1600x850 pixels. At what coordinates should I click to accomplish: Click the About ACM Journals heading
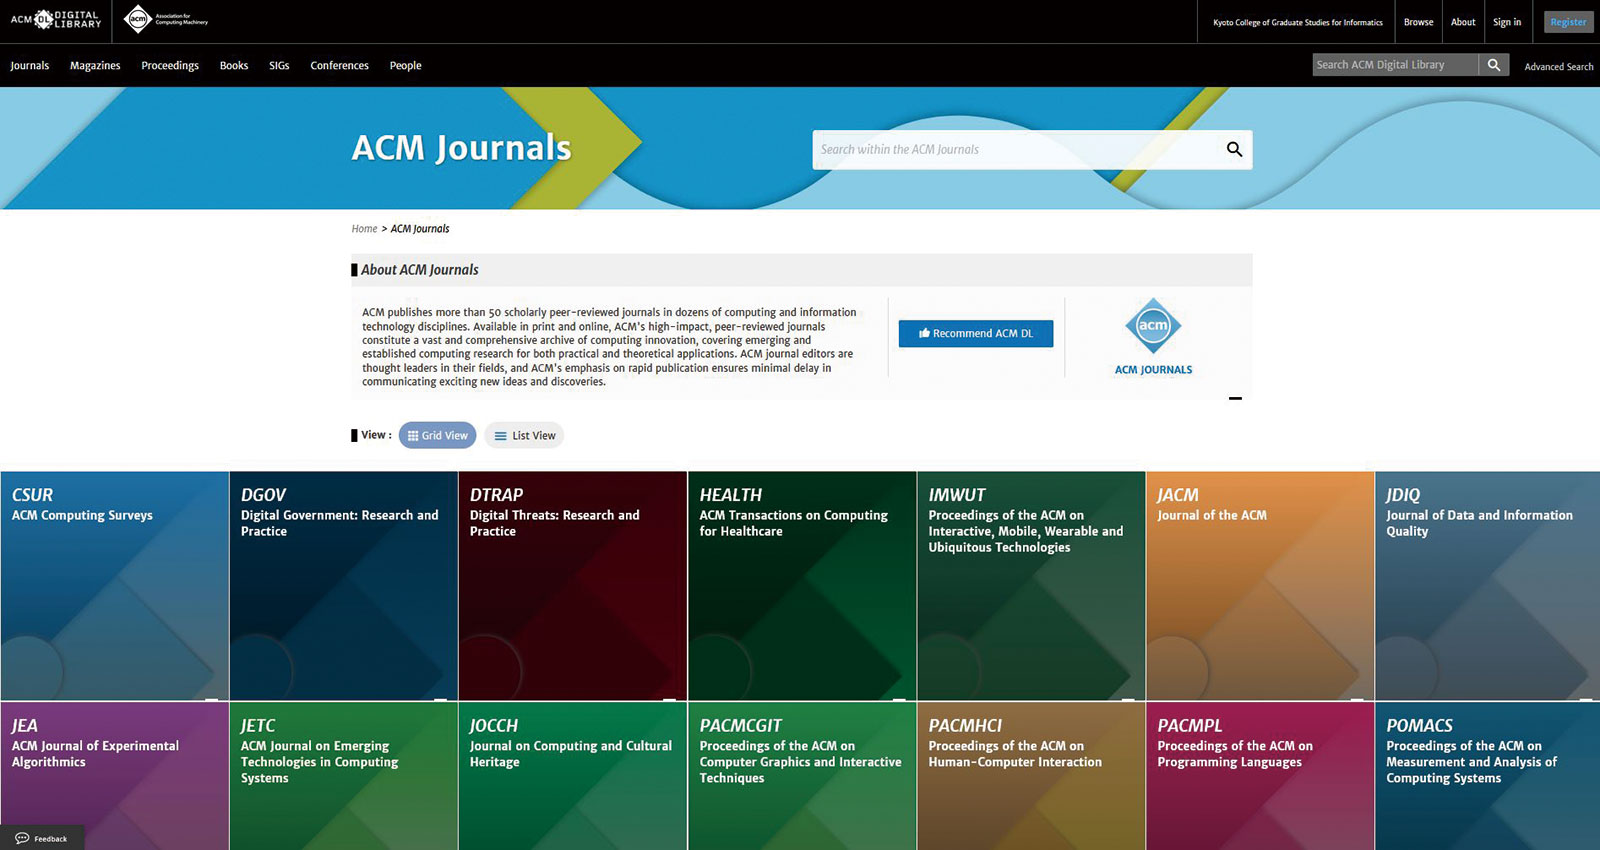(420, 270)
